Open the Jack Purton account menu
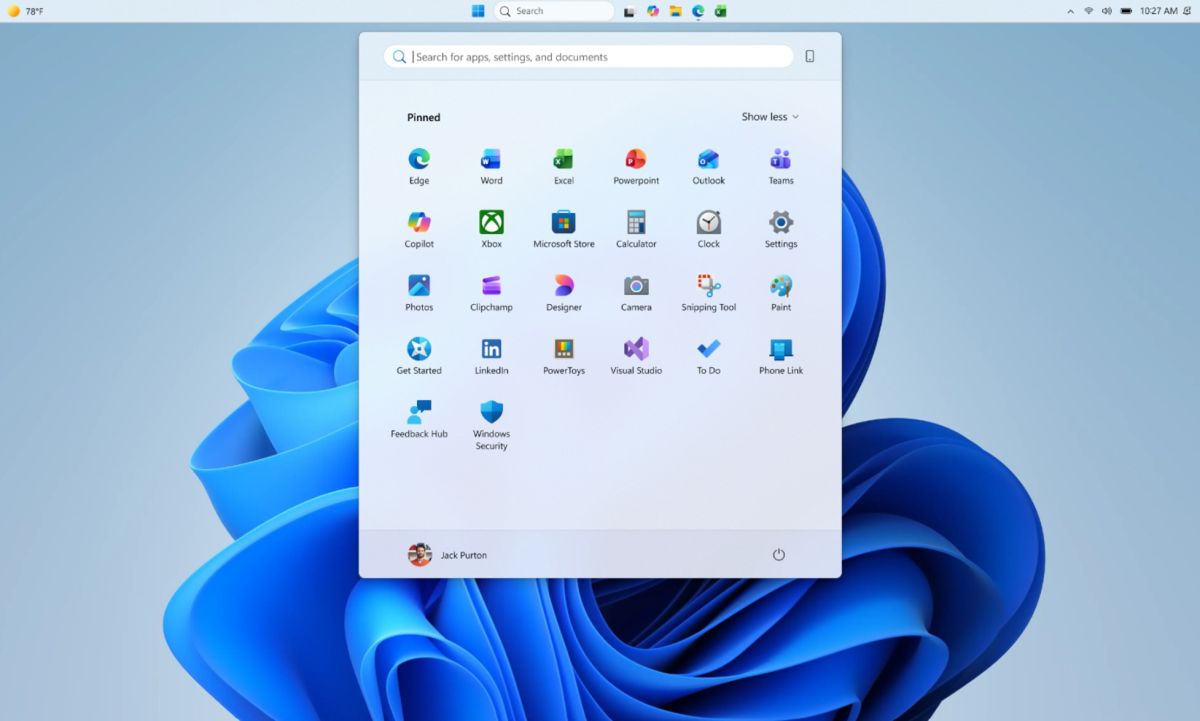Viewport: 1200px width, 721px height. [447, 555]
